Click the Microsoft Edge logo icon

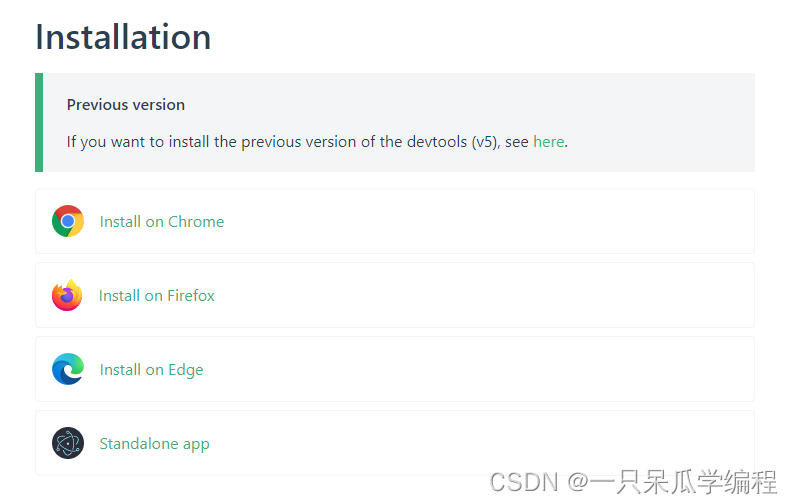point(68,369)
